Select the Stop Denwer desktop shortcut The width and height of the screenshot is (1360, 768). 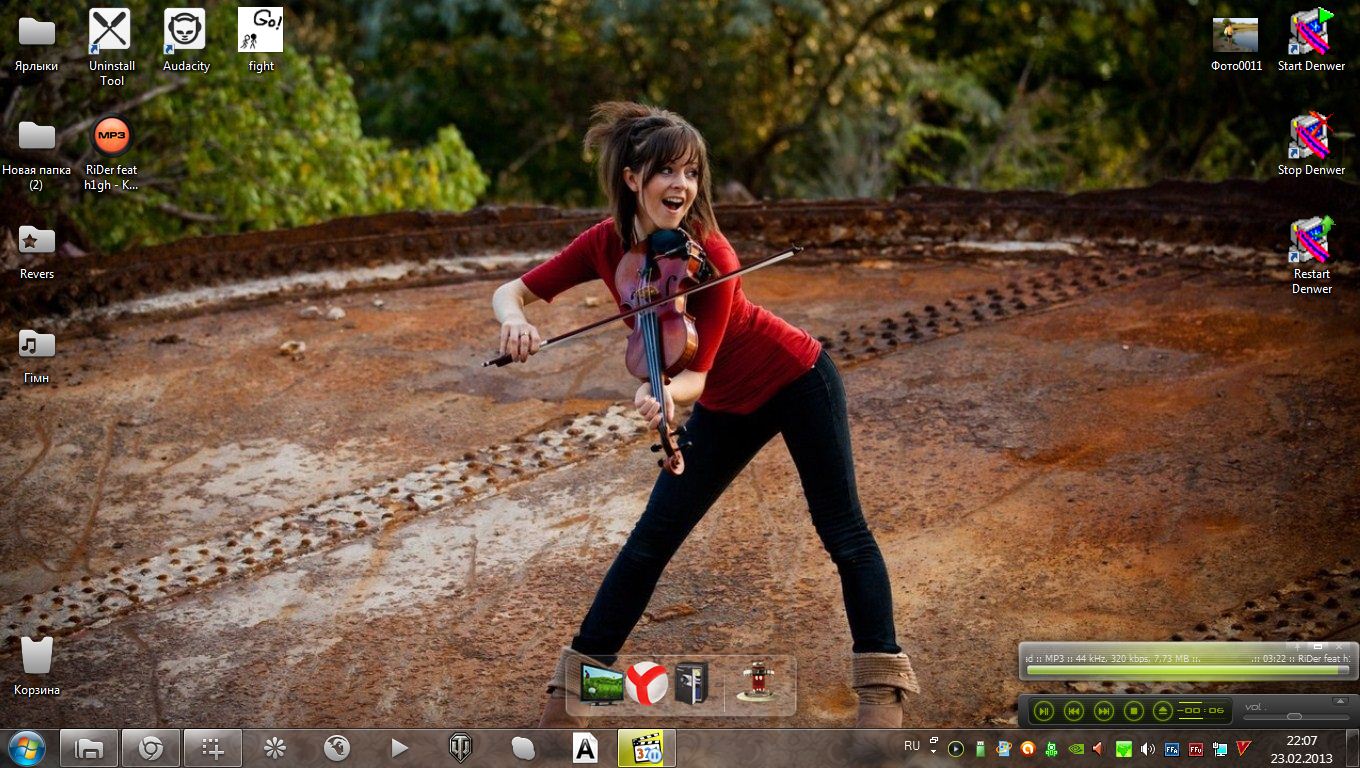(x=1310, y=144)
